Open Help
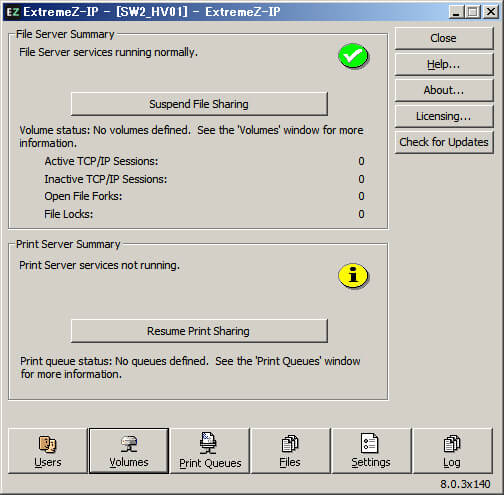This screenshot has height=495, width=504. 444,64
